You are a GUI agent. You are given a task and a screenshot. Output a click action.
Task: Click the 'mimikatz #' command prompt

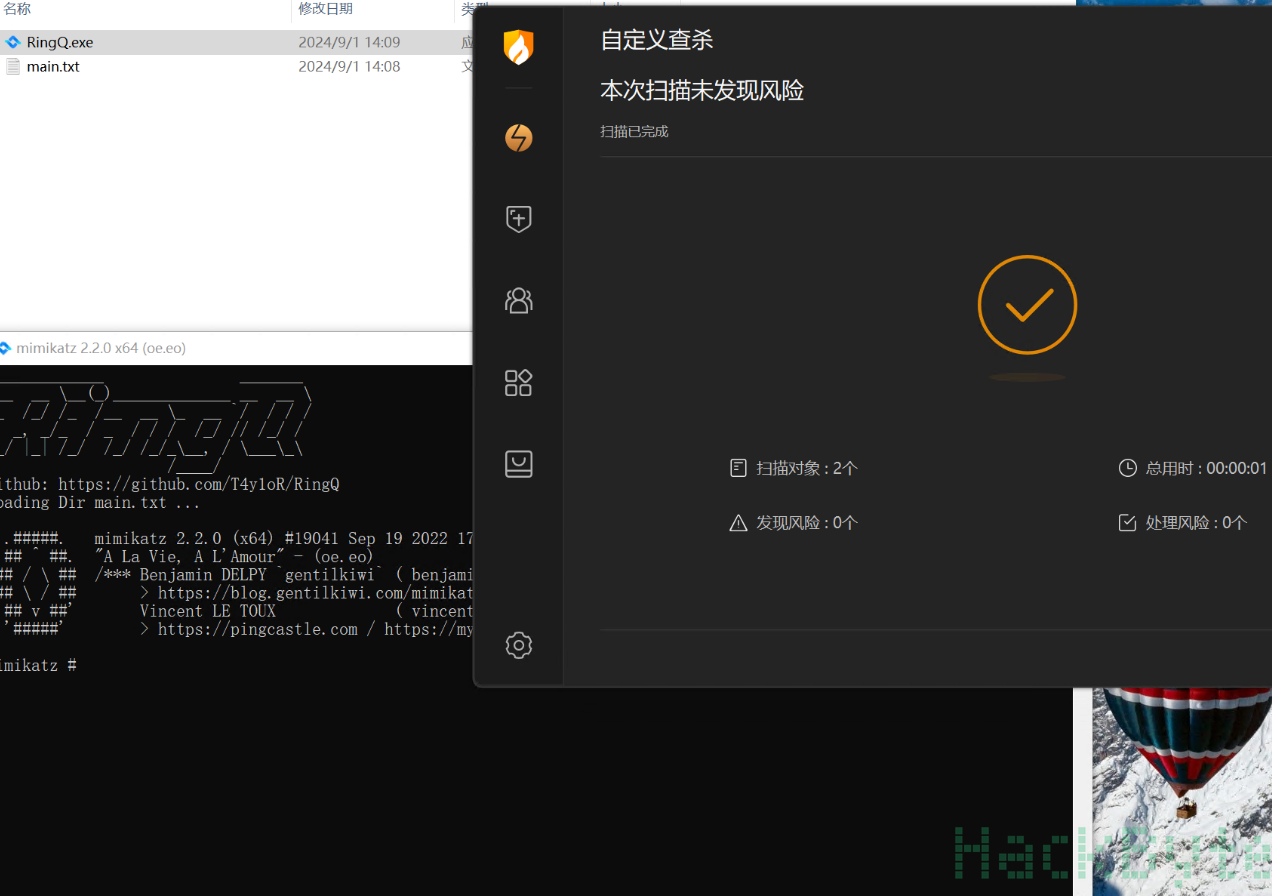(x=39, y=665)
